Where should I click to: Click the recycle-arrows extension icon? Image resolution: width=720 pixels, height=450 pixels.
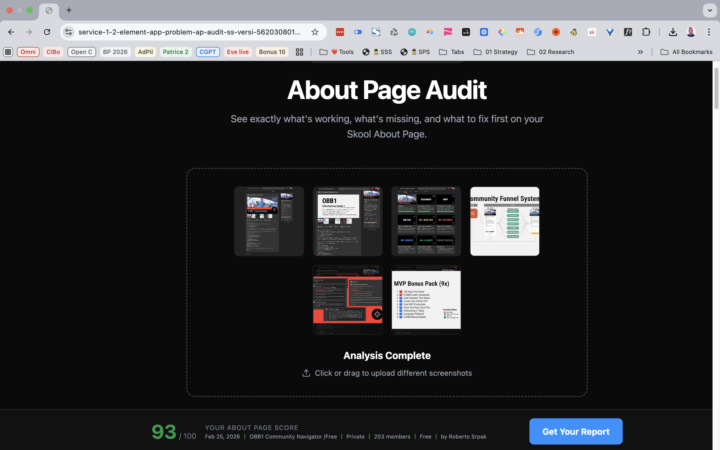pyautogui.click(x=394, y=32)
